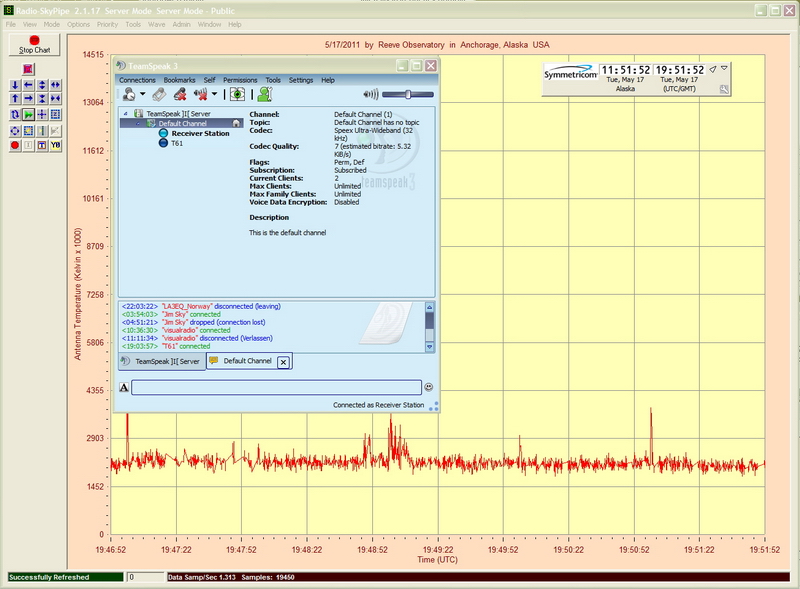
Task: Select the Receiver Station client
Action: (x=200, y=133)
